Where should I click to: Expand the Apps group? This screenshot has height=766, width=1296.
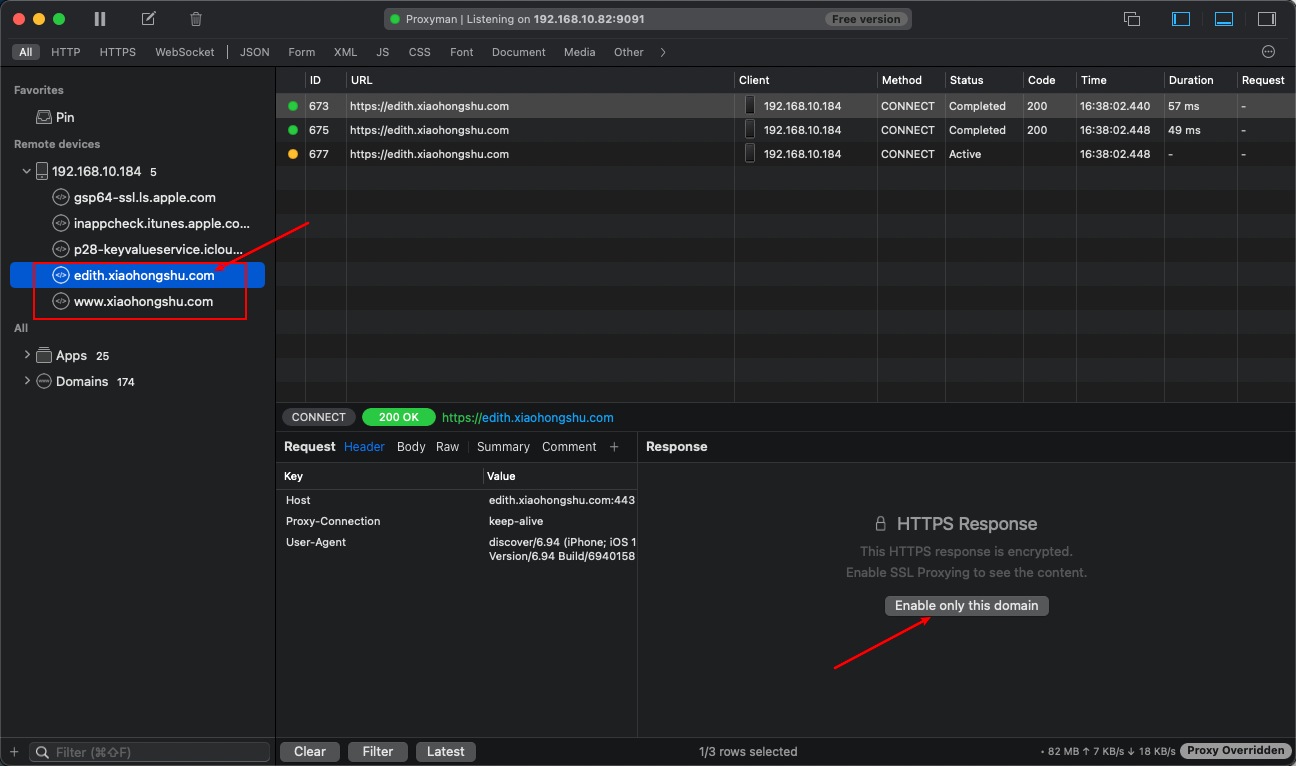27,355
